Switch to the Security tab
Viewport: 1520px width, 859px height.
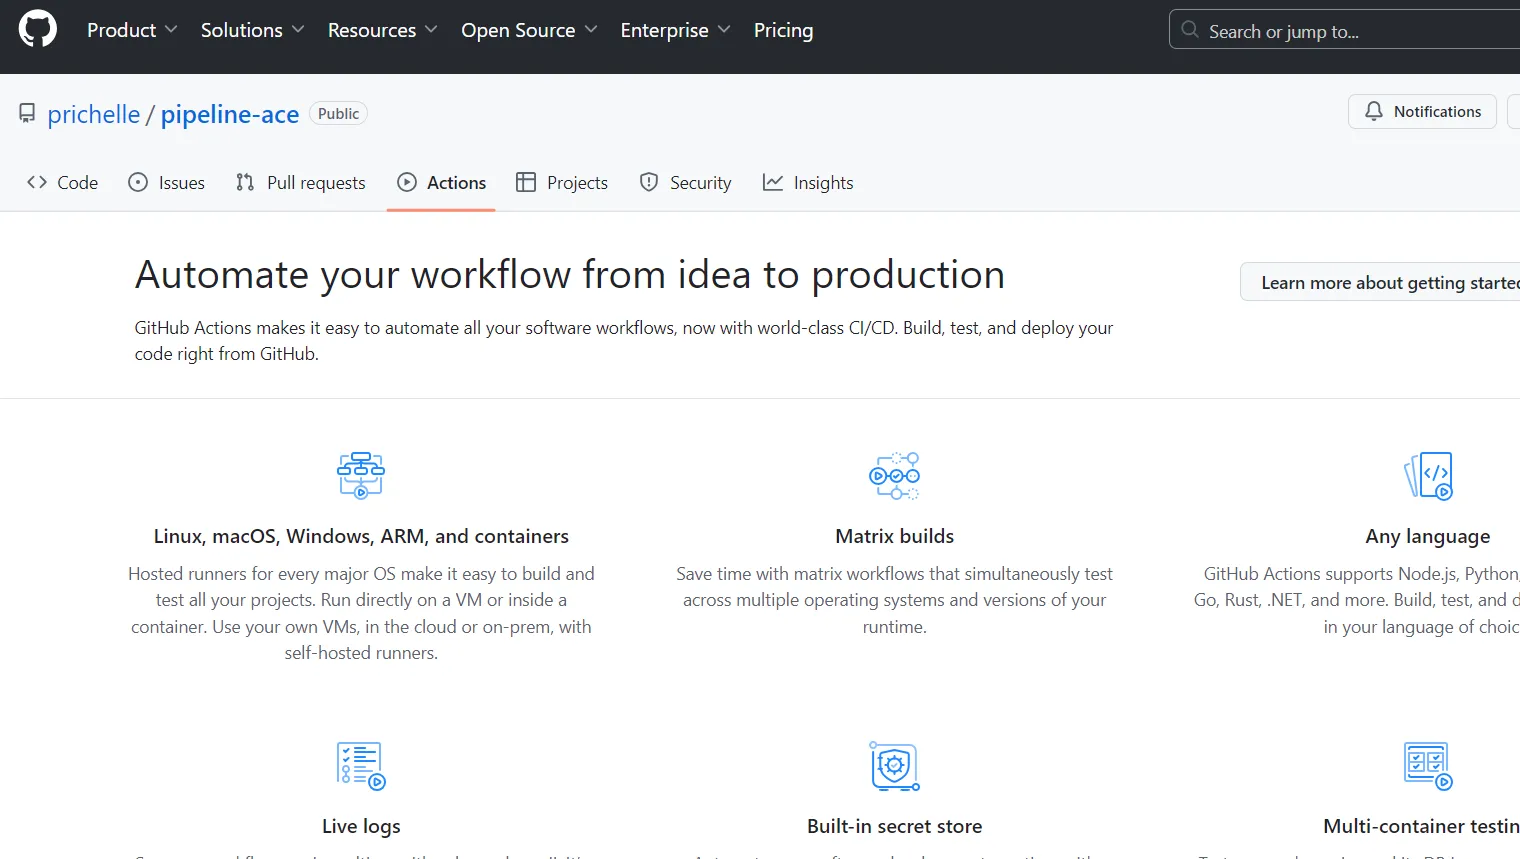[686, 182]
